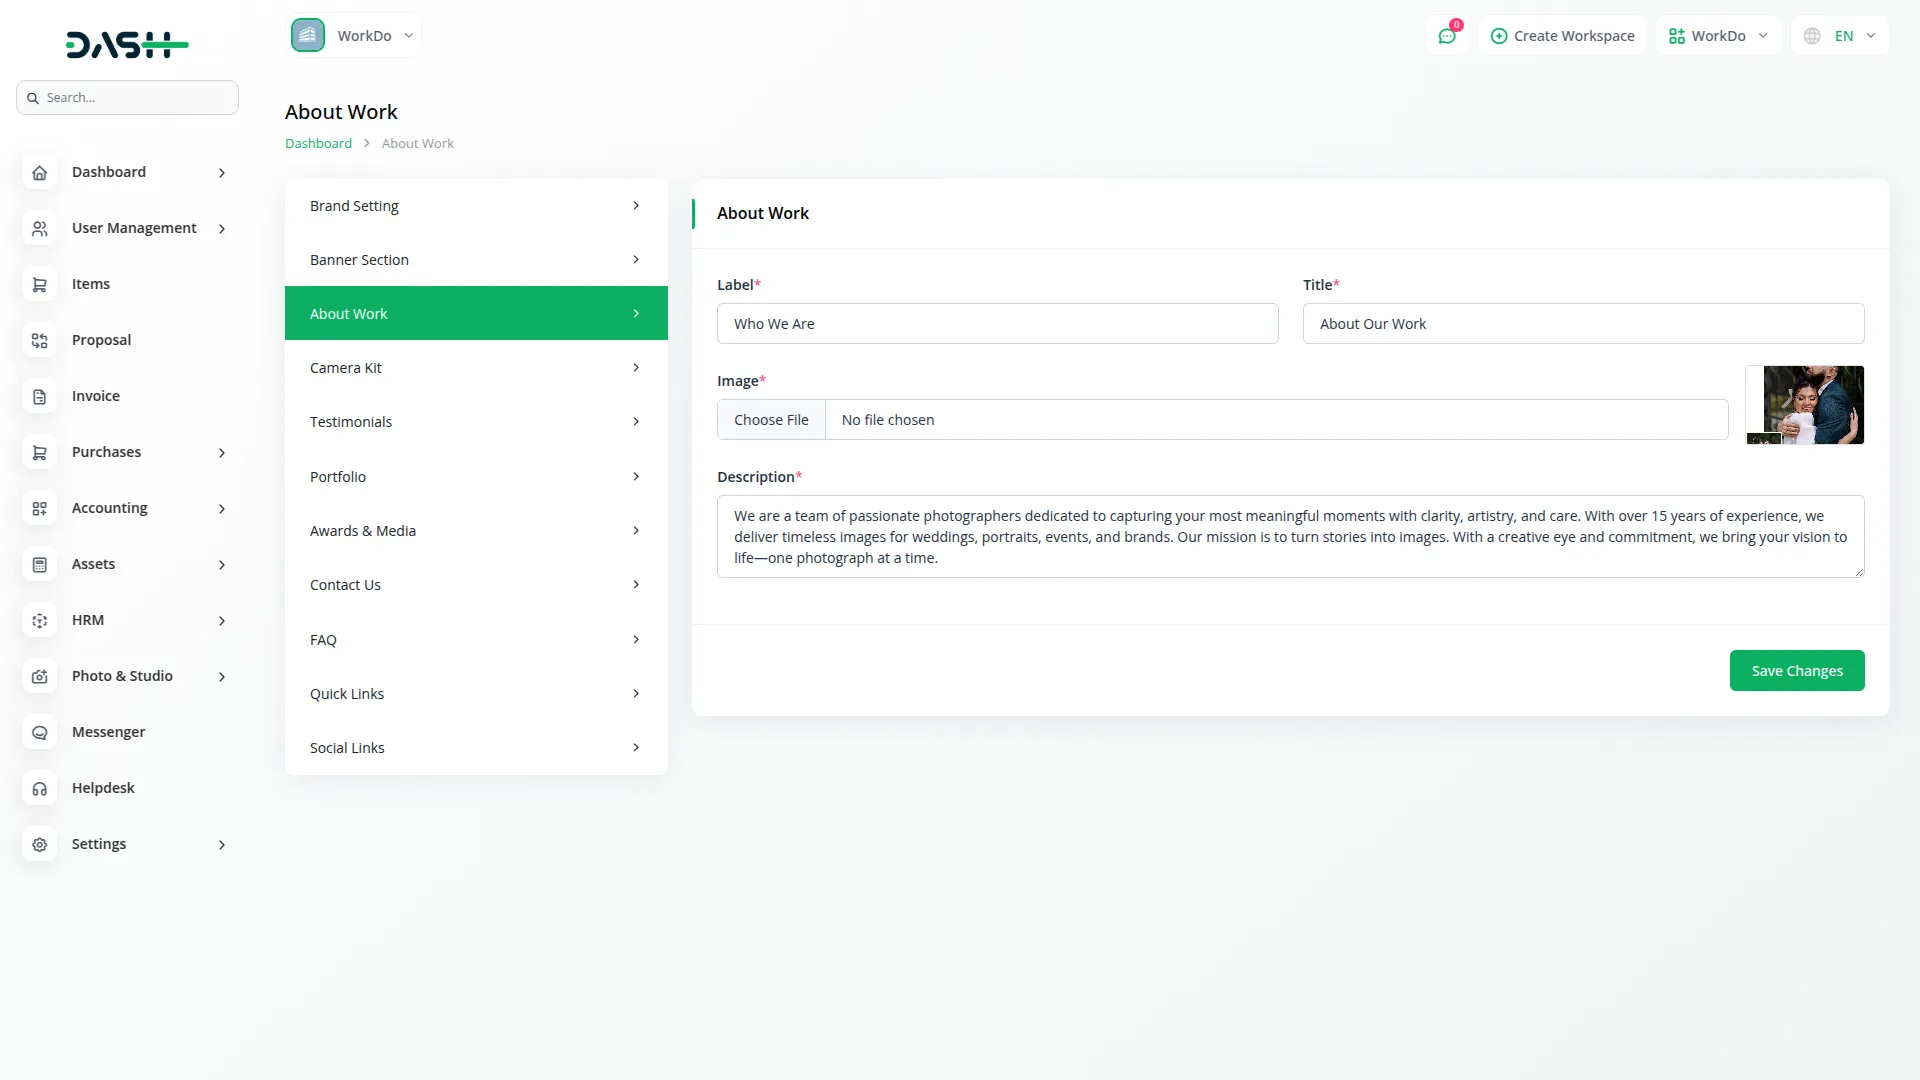Click the Proposal icon in sidebar
This screenshot has width=1920, height=1080.
click(x=40, y=341)
